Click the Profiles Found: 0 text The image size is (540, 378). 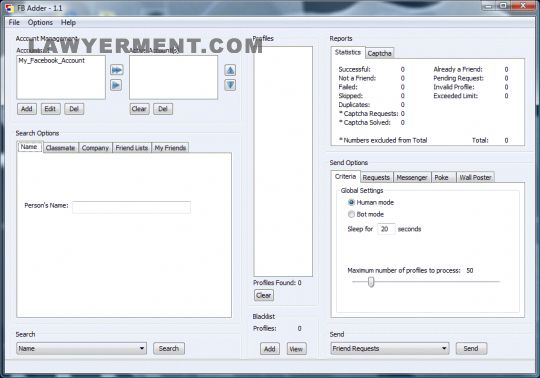277,283
